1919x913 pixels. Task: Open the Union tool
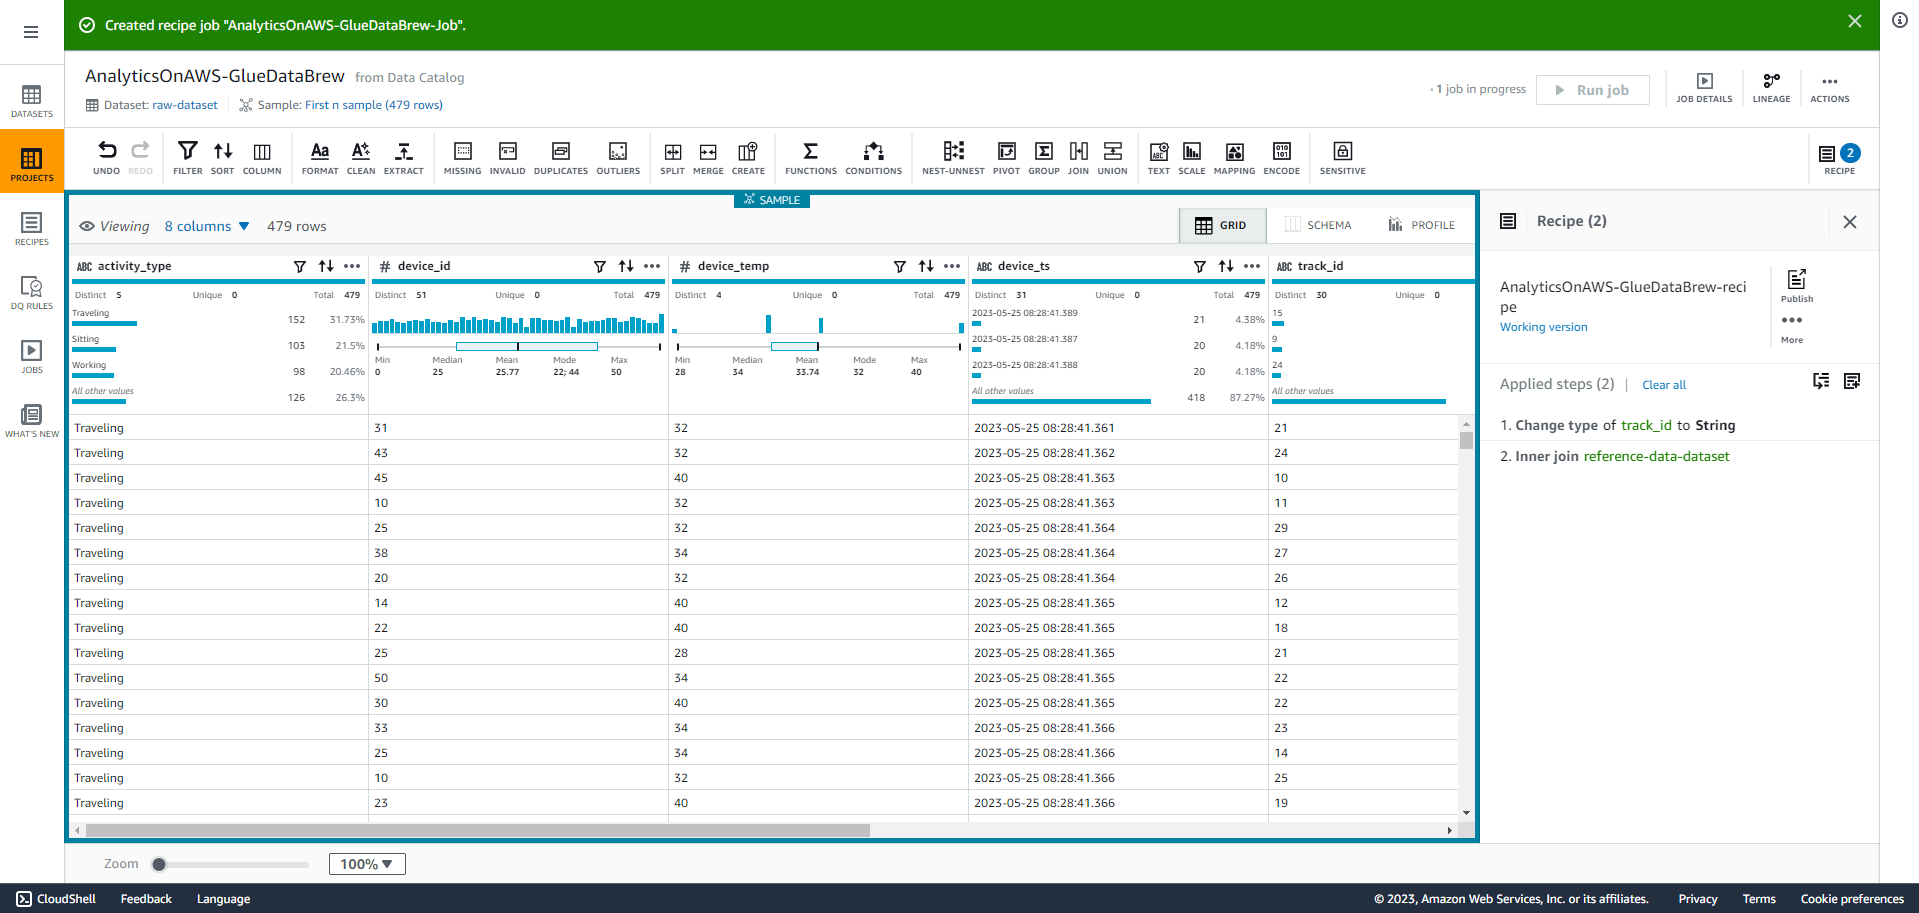coord(1112,158)
